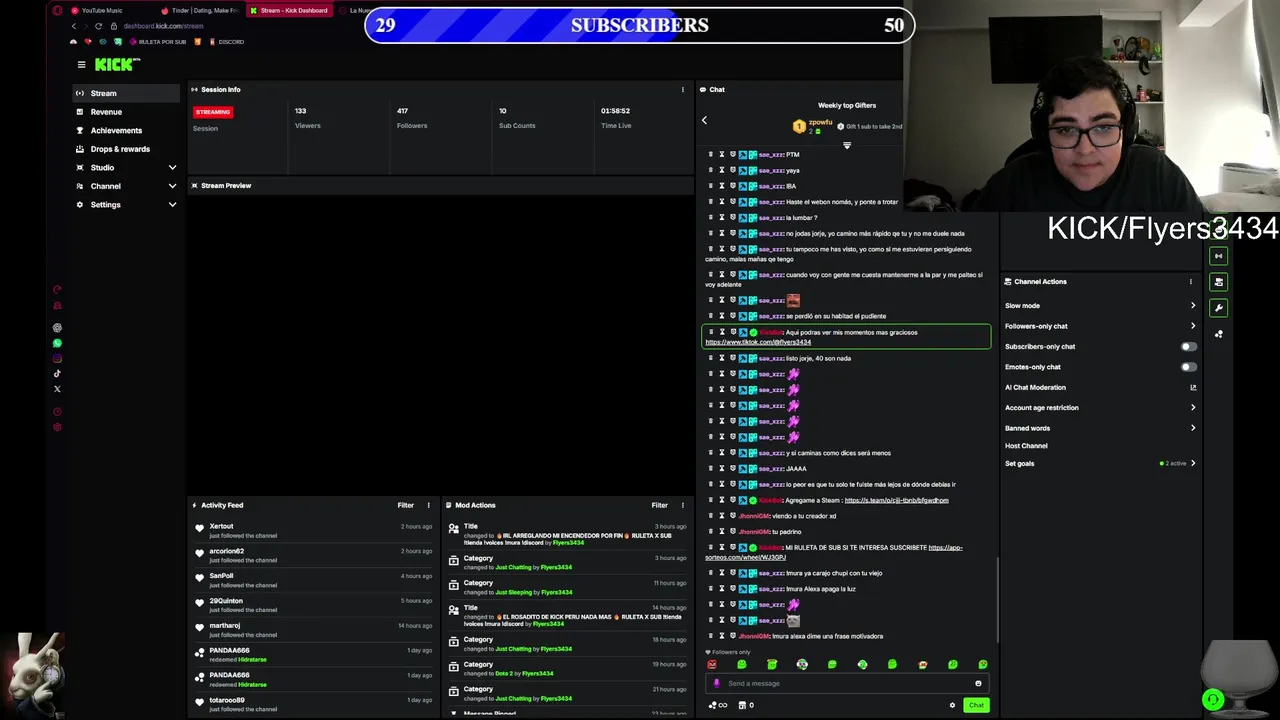Click Instagram icon in browser sidebar
This screenshot has height=720, width=1280.
point(57,358)
